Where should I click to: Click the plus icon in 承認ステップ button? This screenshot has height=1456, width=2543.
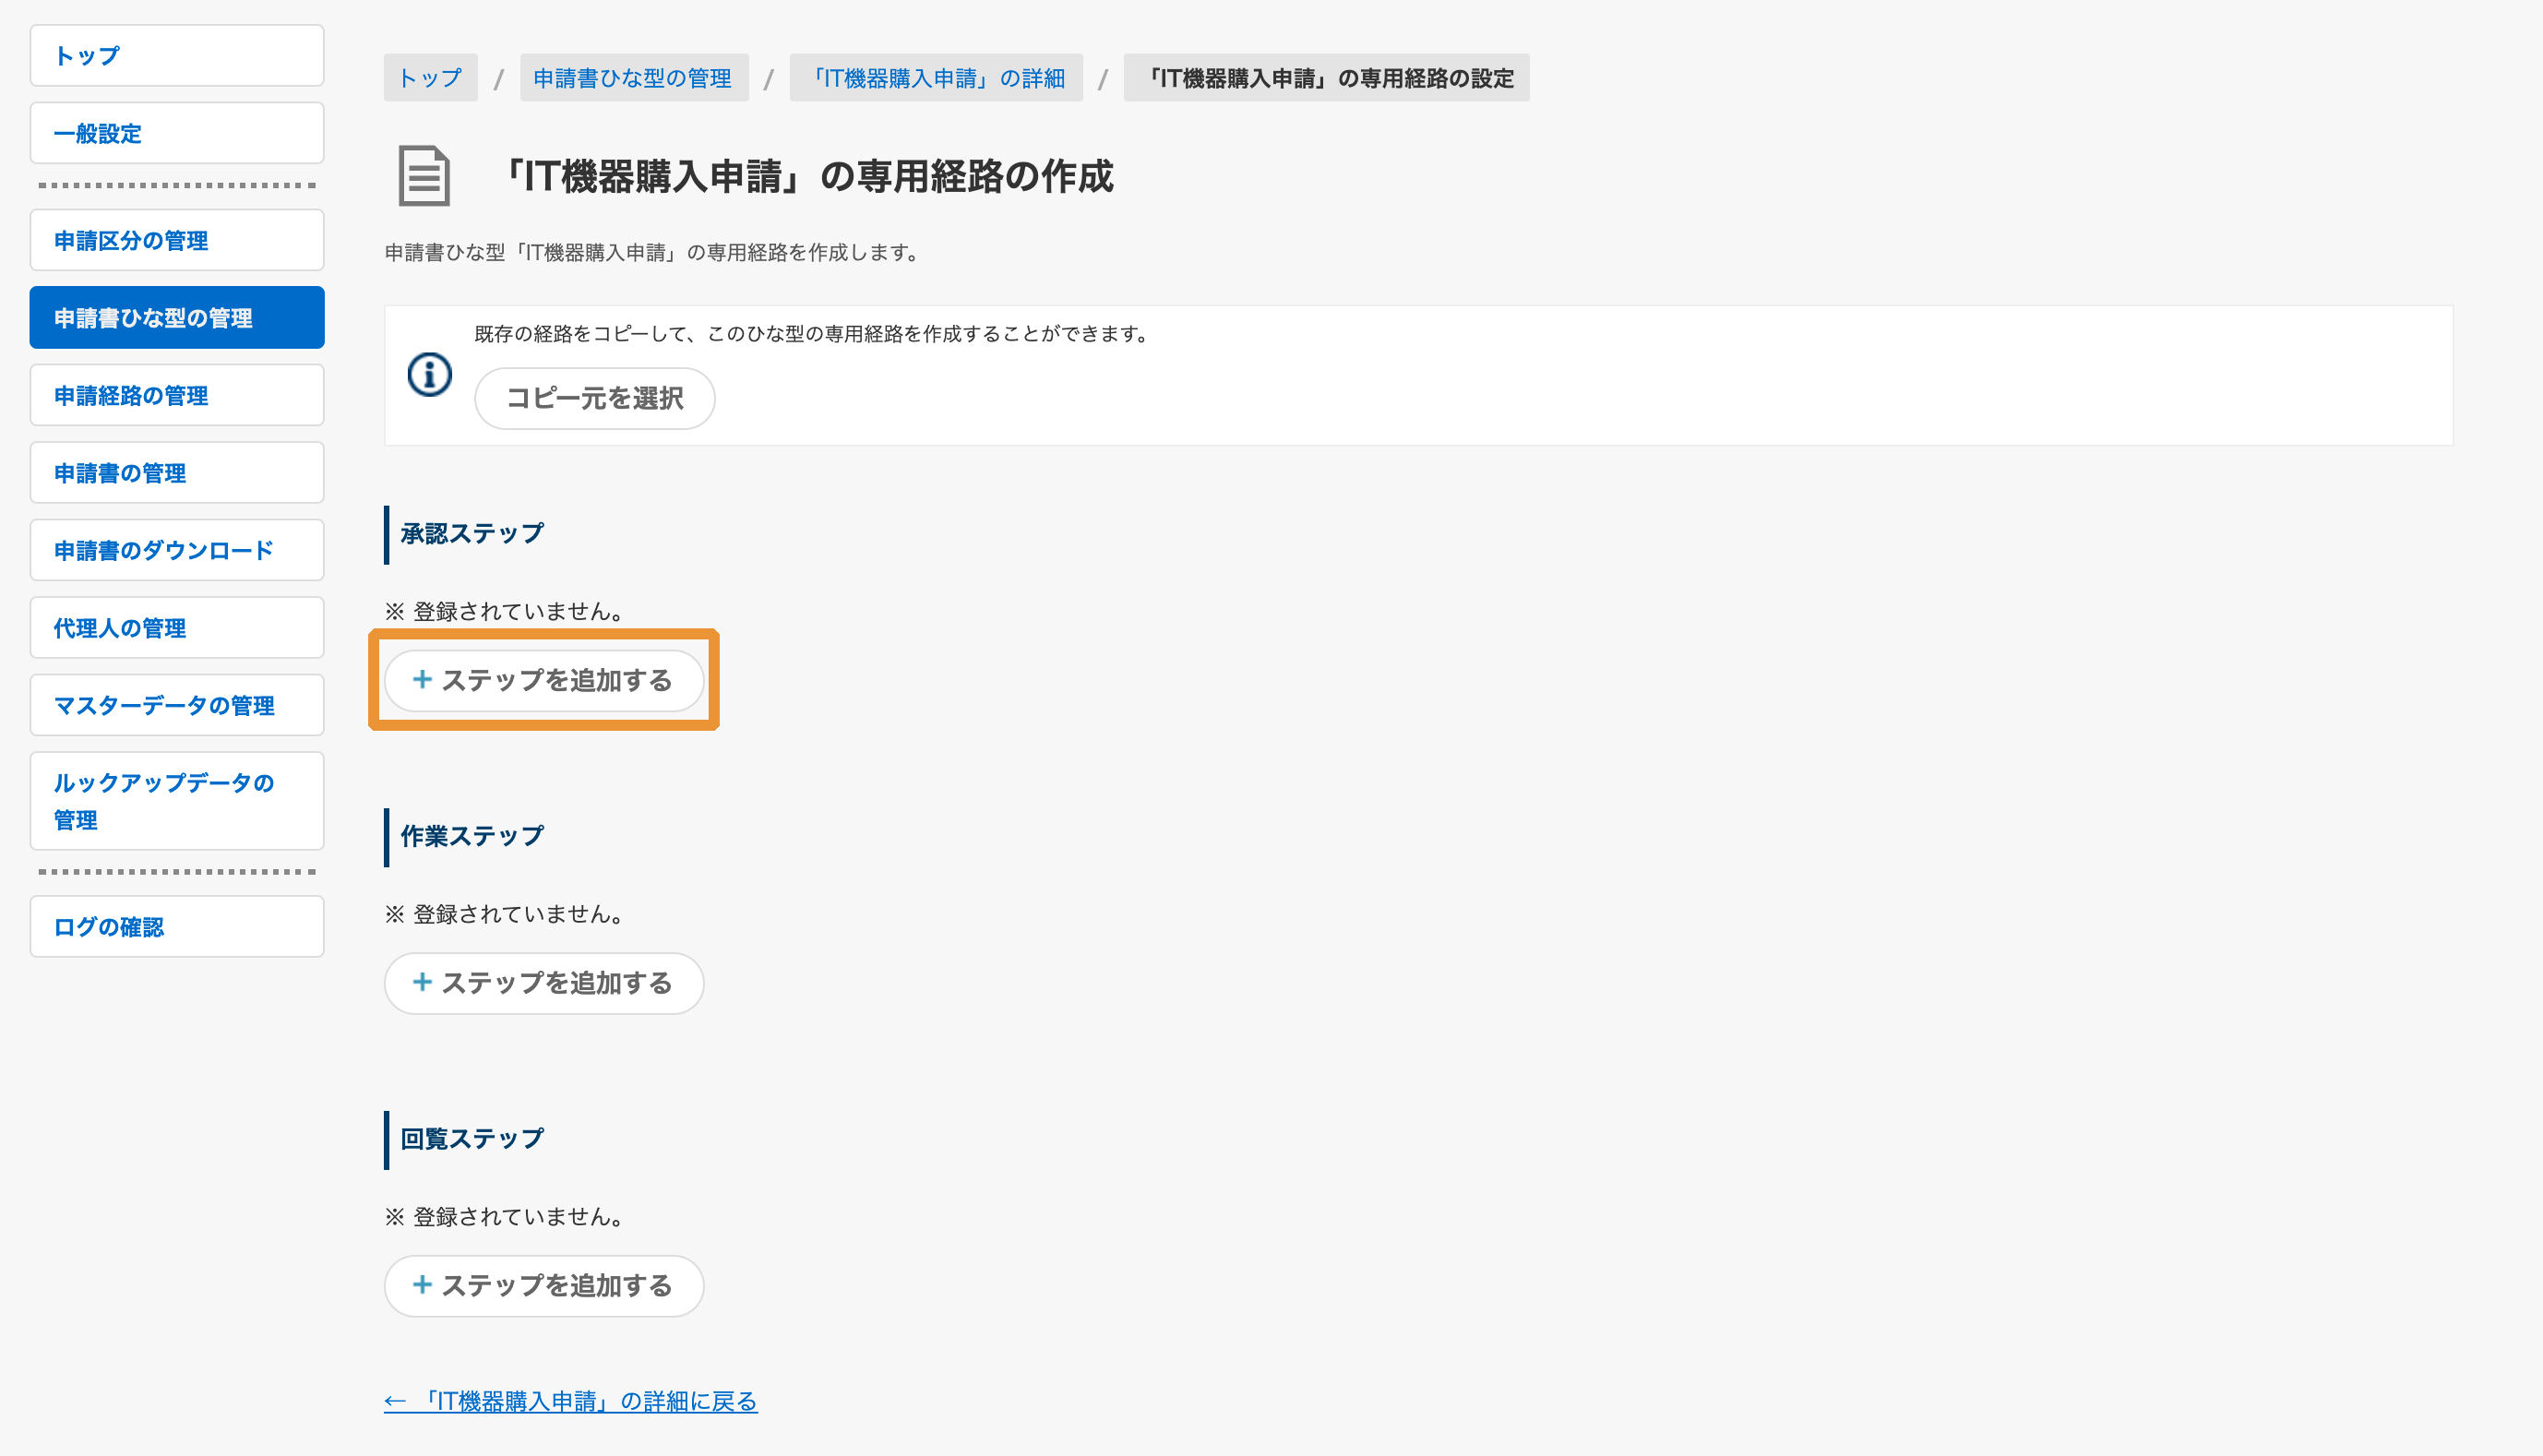coord(422,680)
